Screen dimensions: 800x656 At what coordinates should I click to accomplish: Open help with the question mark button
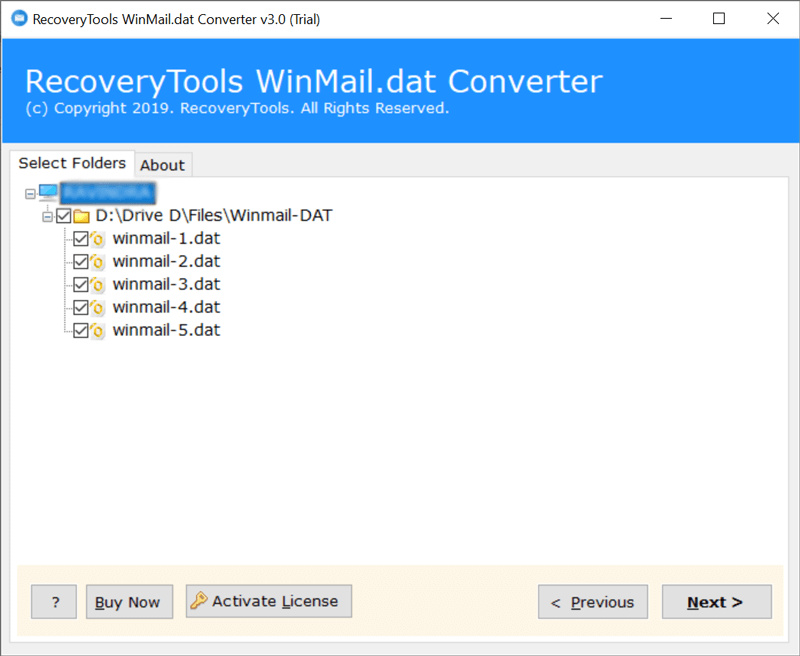coord(54,602)
